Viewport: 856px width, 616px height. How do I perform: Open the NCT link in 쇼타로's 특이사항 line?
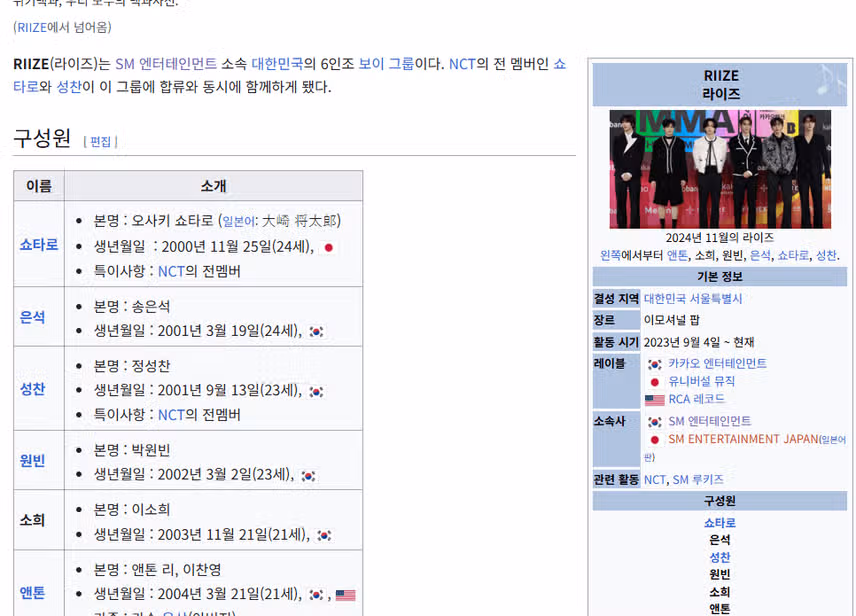[x=171, y=271]
